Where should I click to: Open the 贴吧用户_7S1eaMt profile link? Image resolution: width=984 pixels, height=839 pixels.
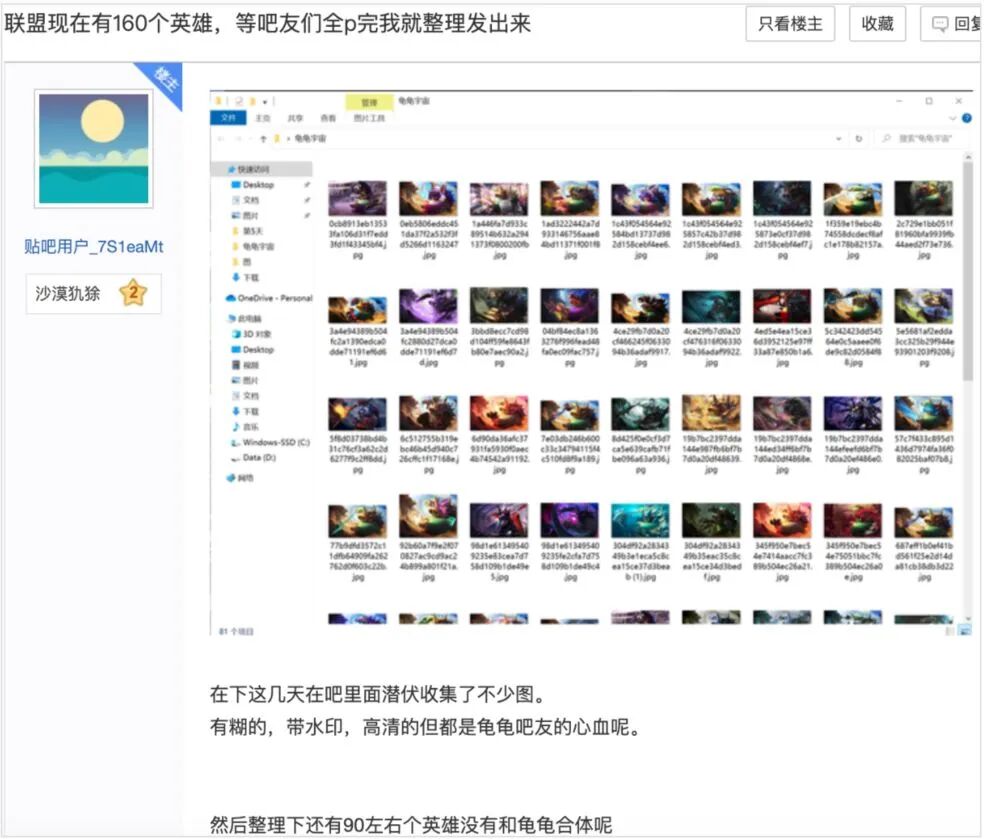pos(94,247)
